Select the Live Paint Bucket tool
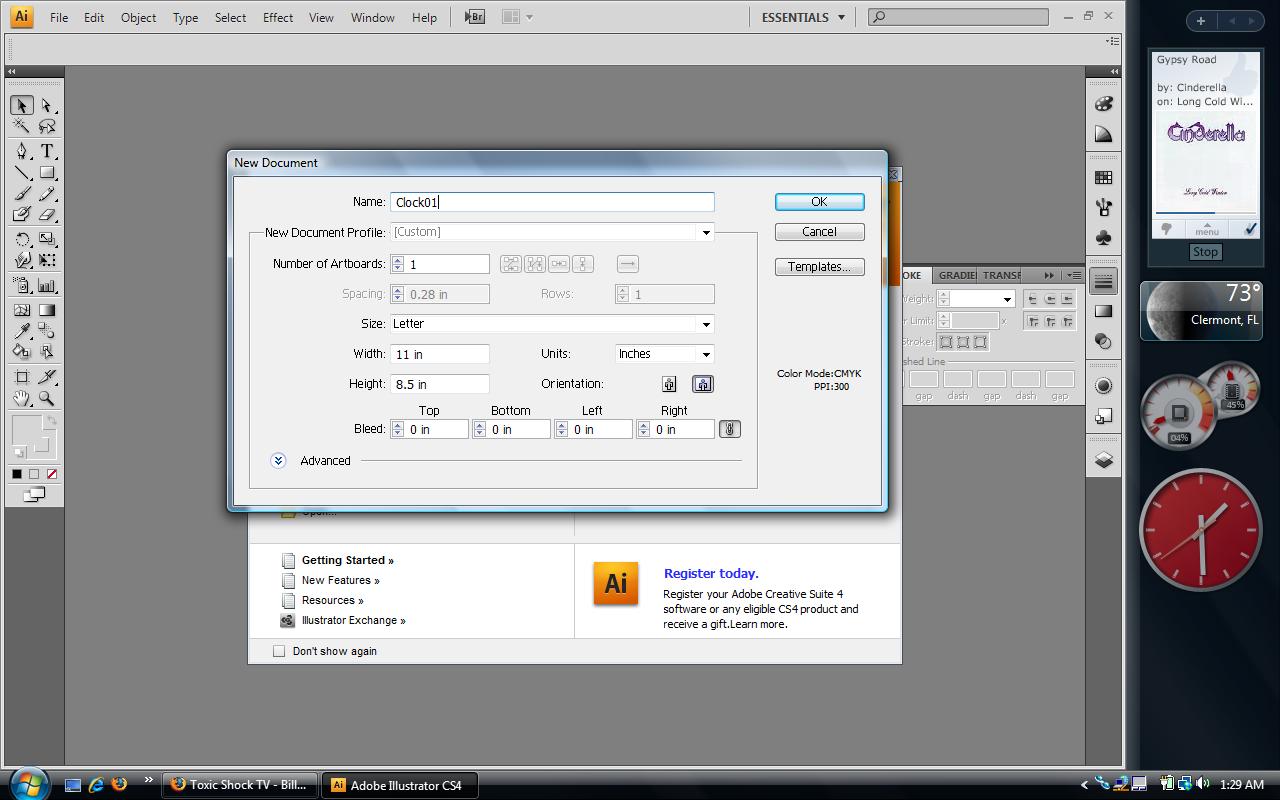Image resolution: width=1280 pixels, height=800 pixels. point(22,352)
